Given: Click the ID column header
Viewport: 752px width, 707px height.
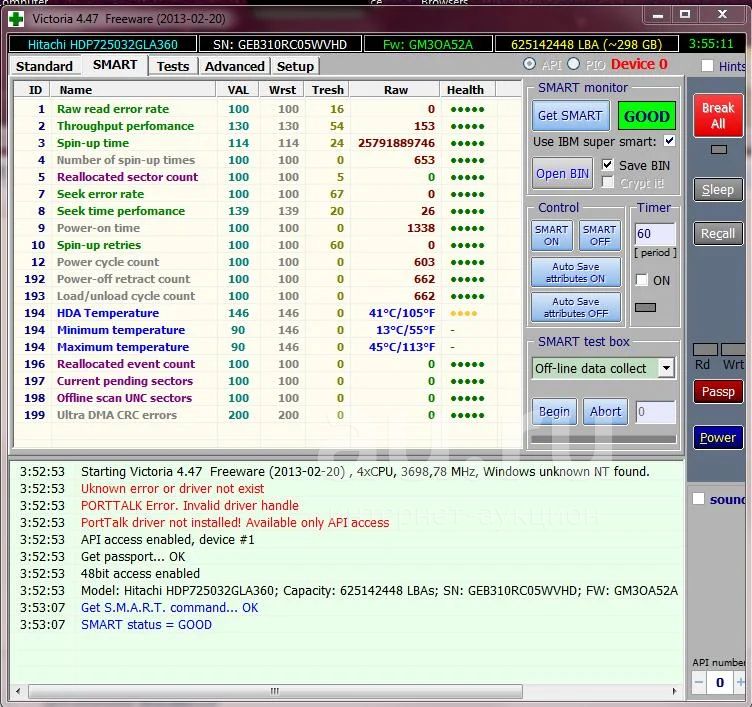Looking at the screenshot, I should tap(33, 90).
